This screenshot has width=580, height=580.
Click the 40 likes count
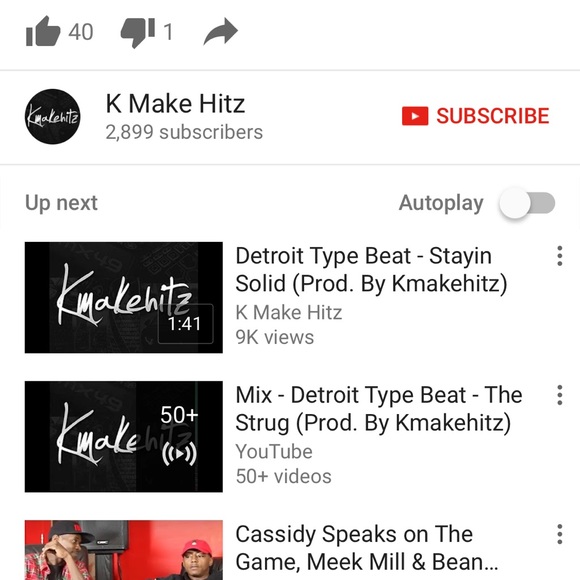coord(81,32)
